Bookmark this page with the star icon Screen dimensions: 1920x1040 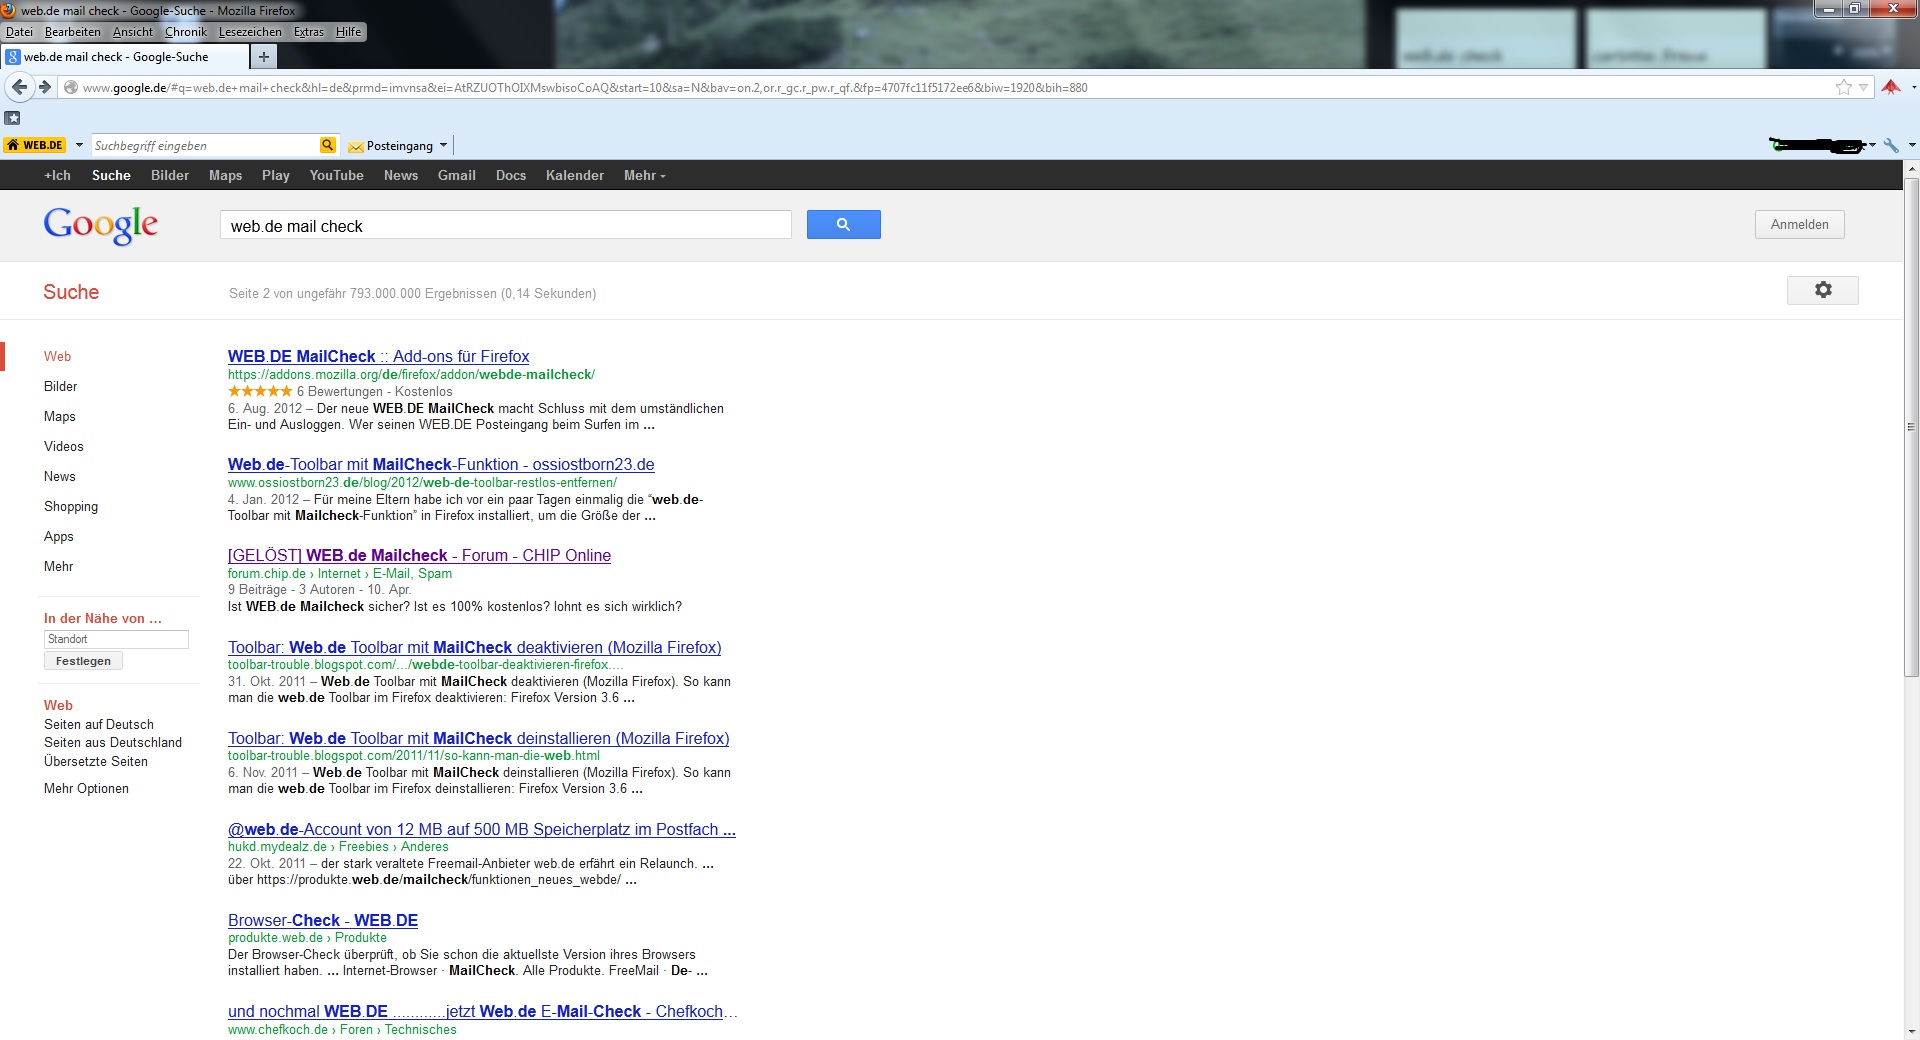click(1843, 88)
